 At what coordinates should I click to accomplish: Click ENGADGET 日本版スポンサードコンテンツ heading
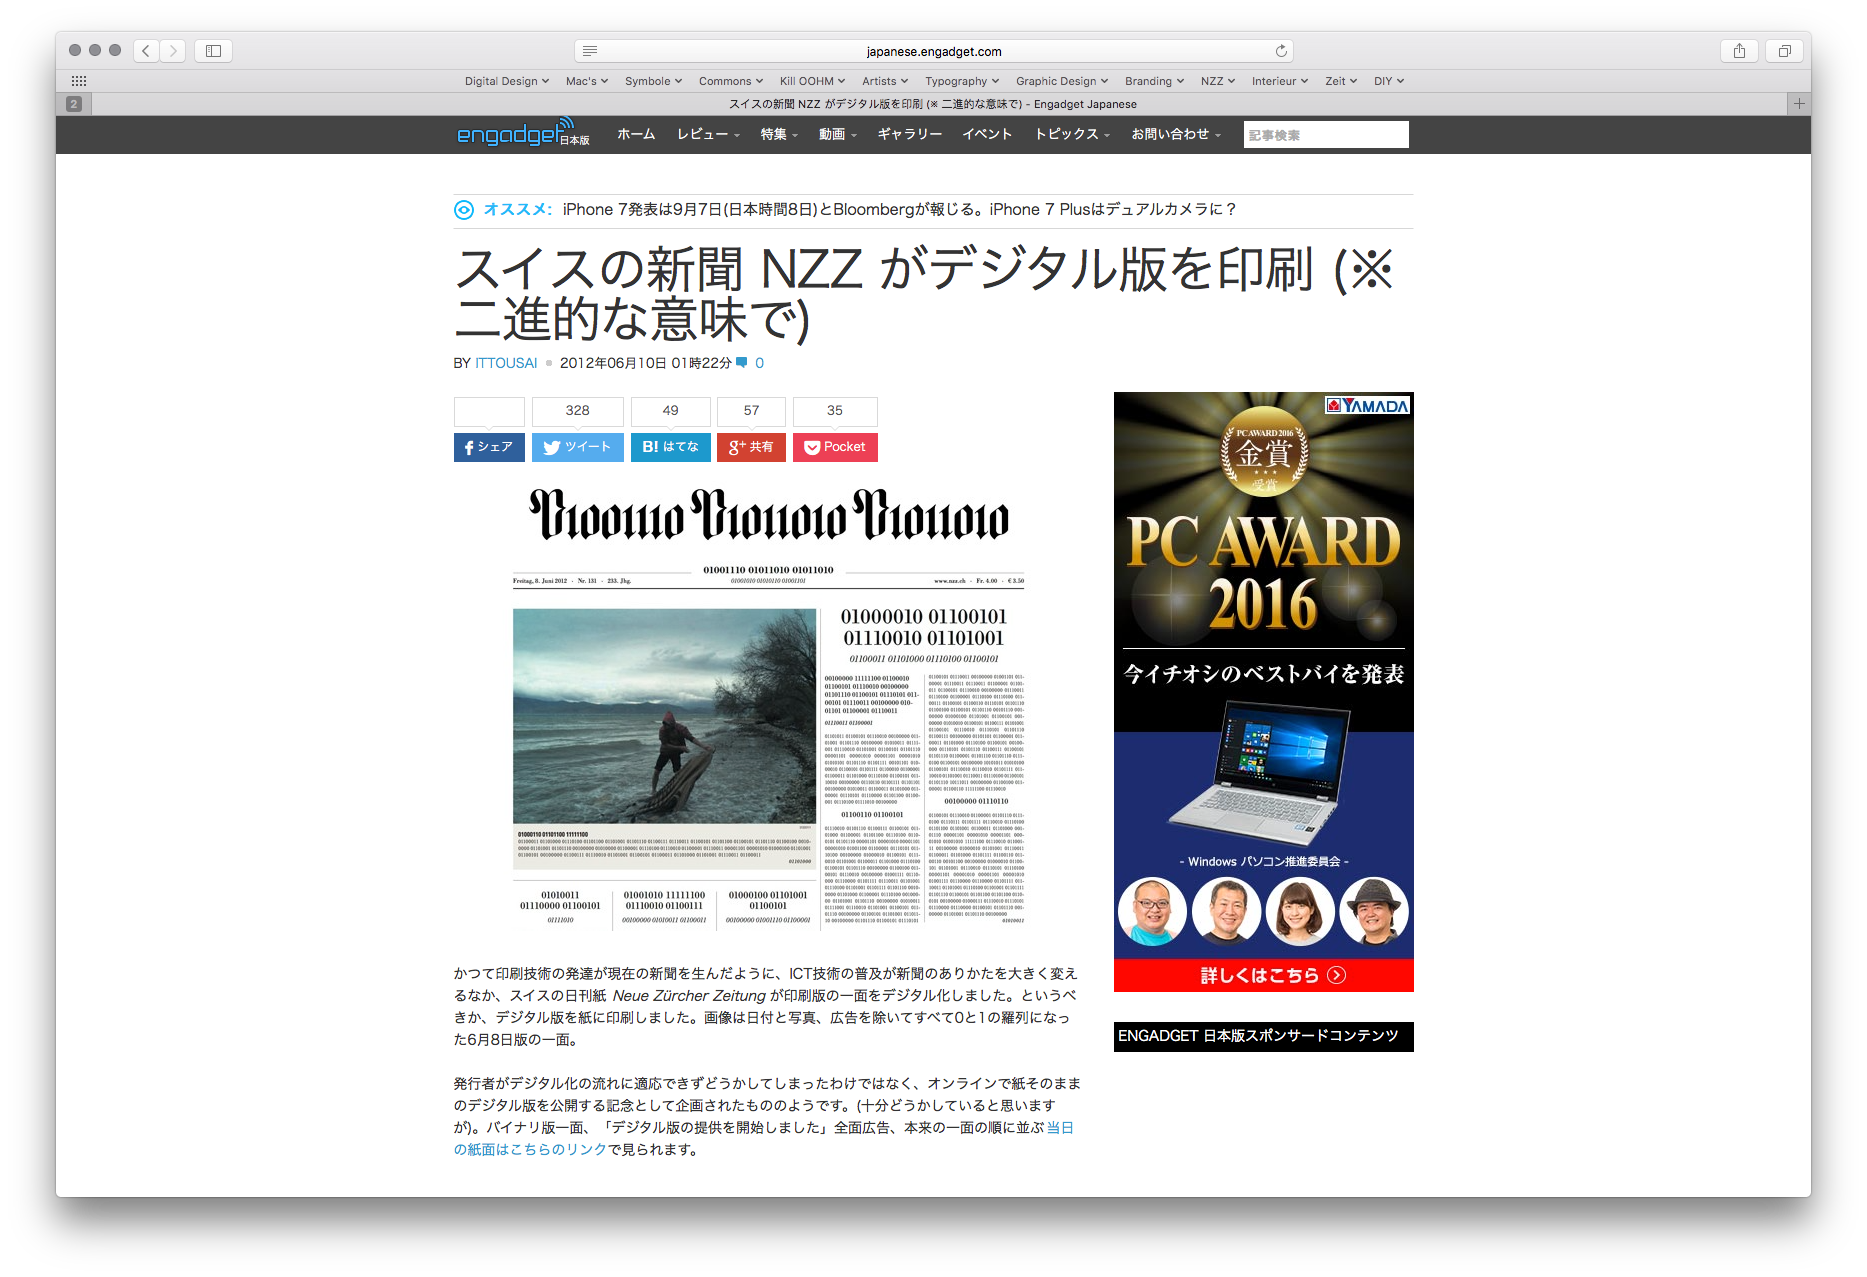click(1263, 1036)
